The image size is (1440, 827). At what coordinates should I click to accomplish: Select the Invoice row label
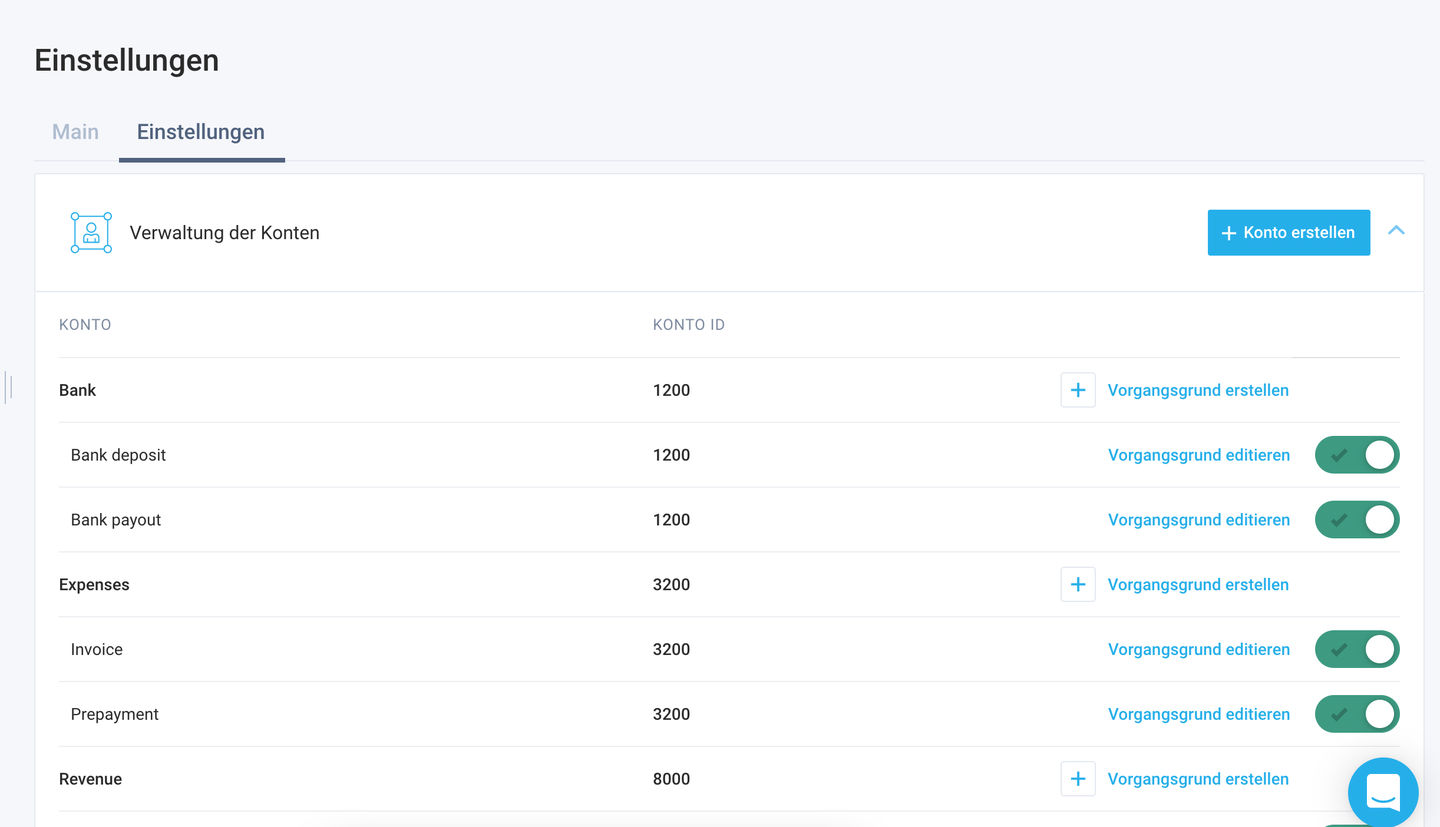point(97,649)
